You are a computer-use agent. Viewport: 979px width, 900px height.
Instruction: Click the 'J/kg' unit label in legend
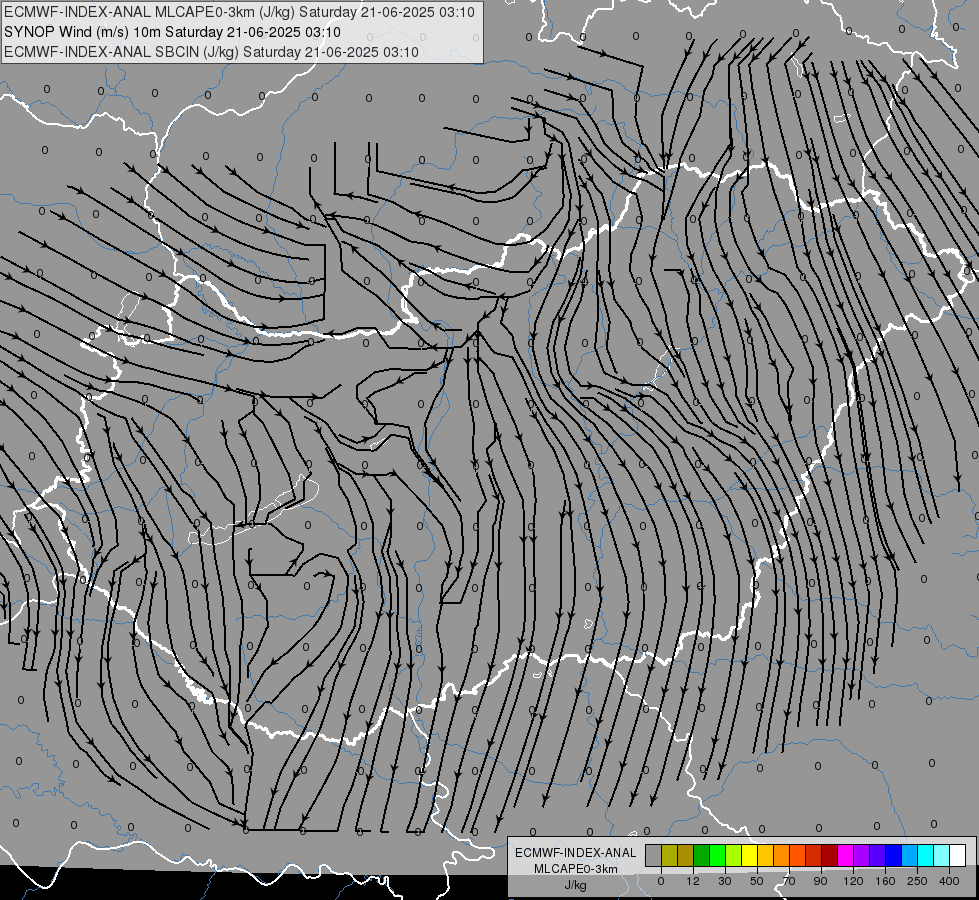(575, 885)
